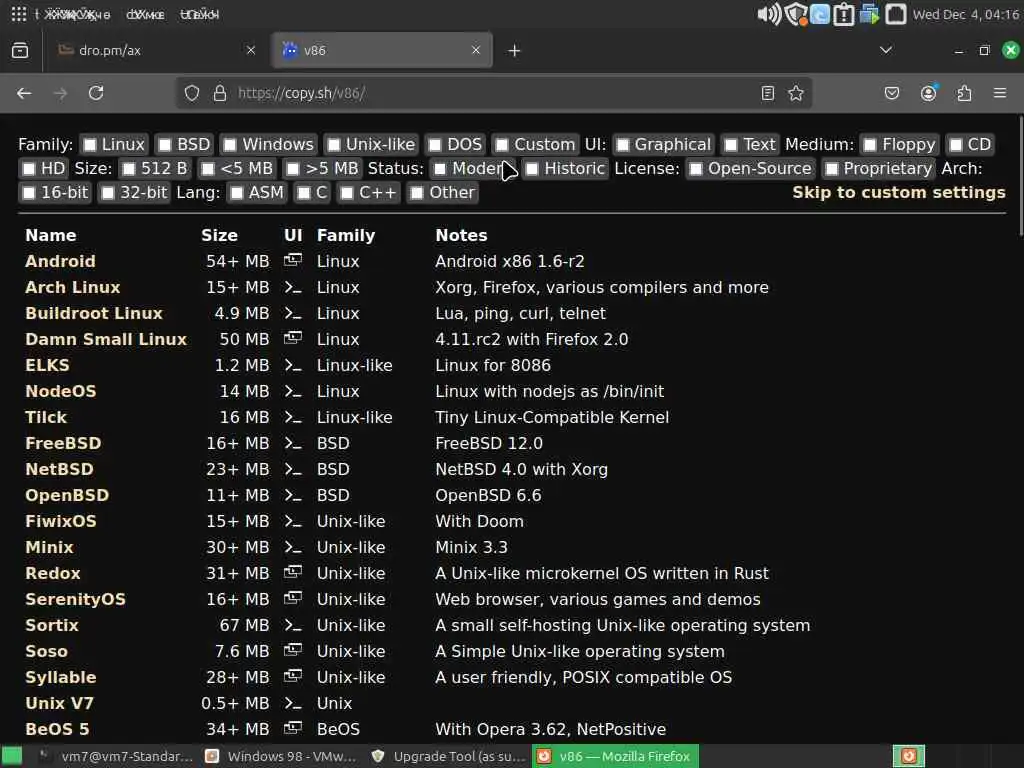This screenshot has height=768, width=1024.
Task: Bookmark this page star icon
Action: [x=795, y=93]
